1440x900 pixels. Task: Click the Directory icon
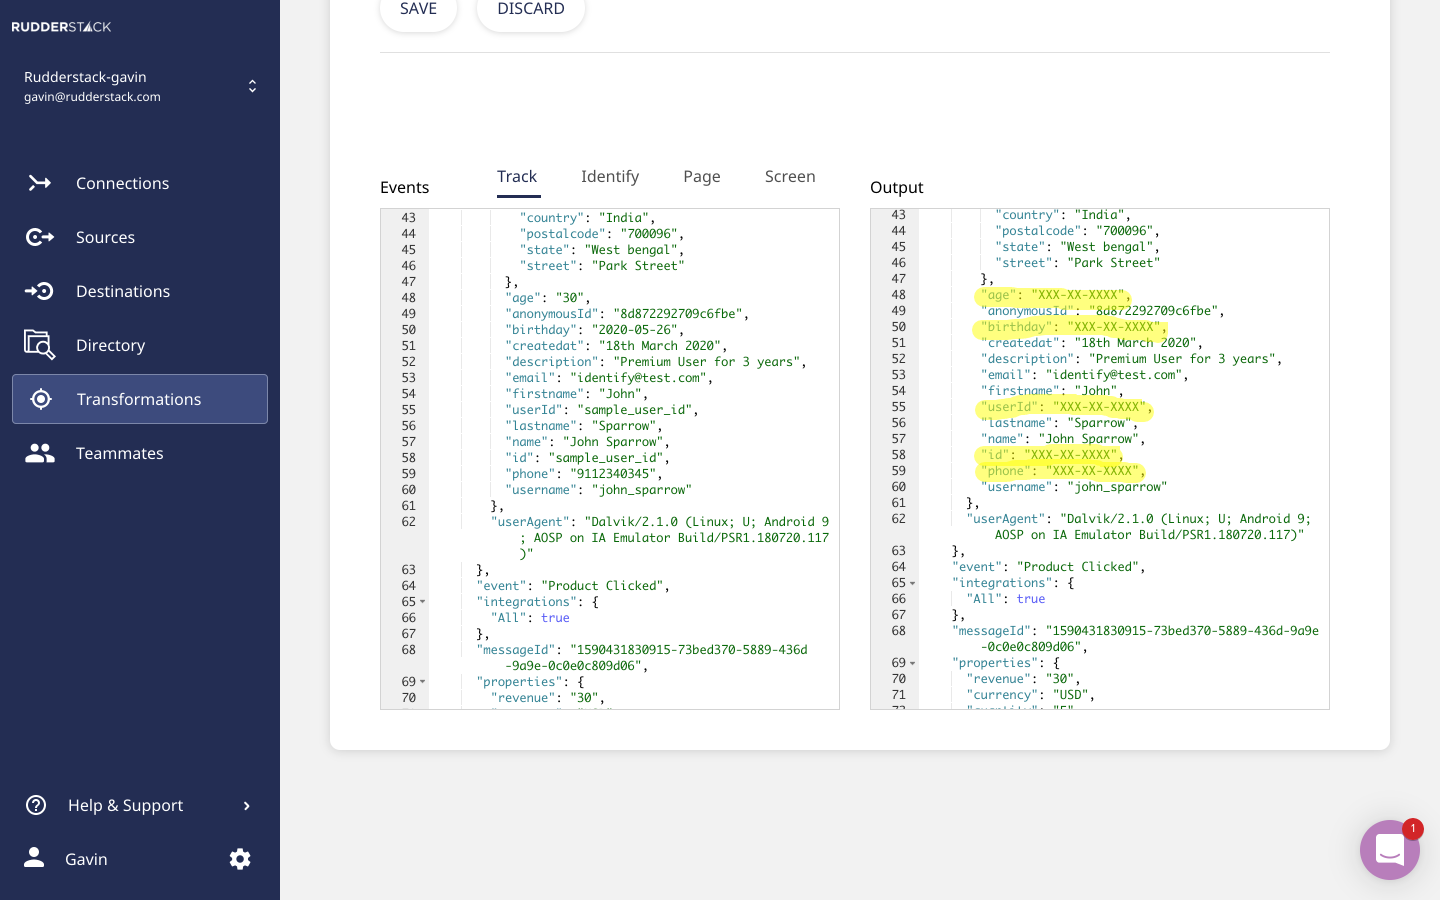tap(40, 345)
